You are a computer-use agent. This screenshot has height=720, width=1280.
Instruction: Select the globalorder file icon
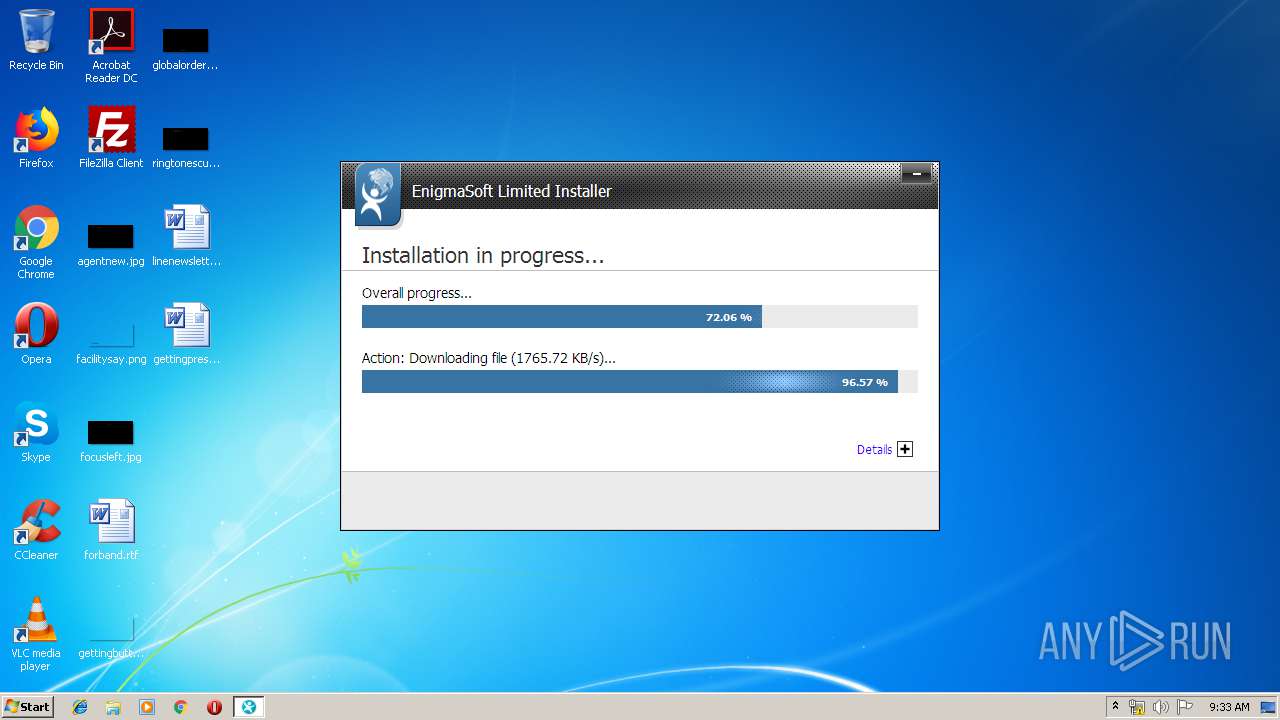pyautogui.click(x=185, y=48)
